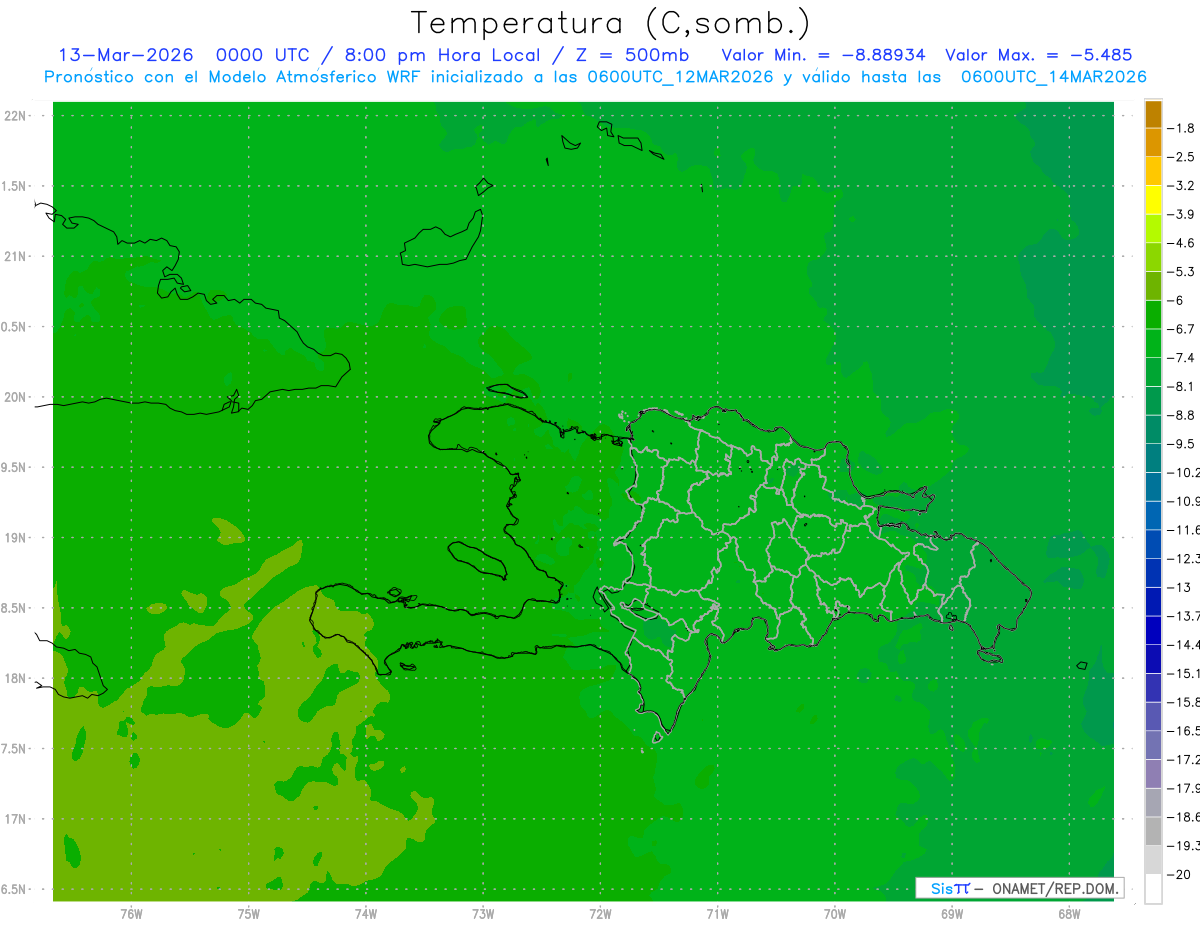Click the '-3.2' colorbar value
Viewport: 1200px width, 927px height.
[x=1181, y=186]
